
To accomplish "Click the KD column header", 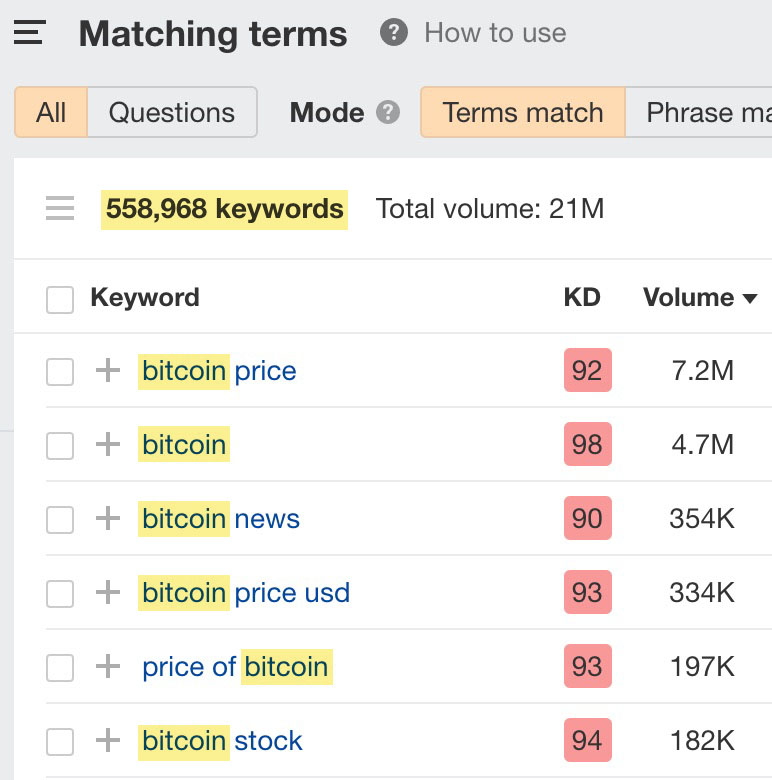I will (582, 298).
